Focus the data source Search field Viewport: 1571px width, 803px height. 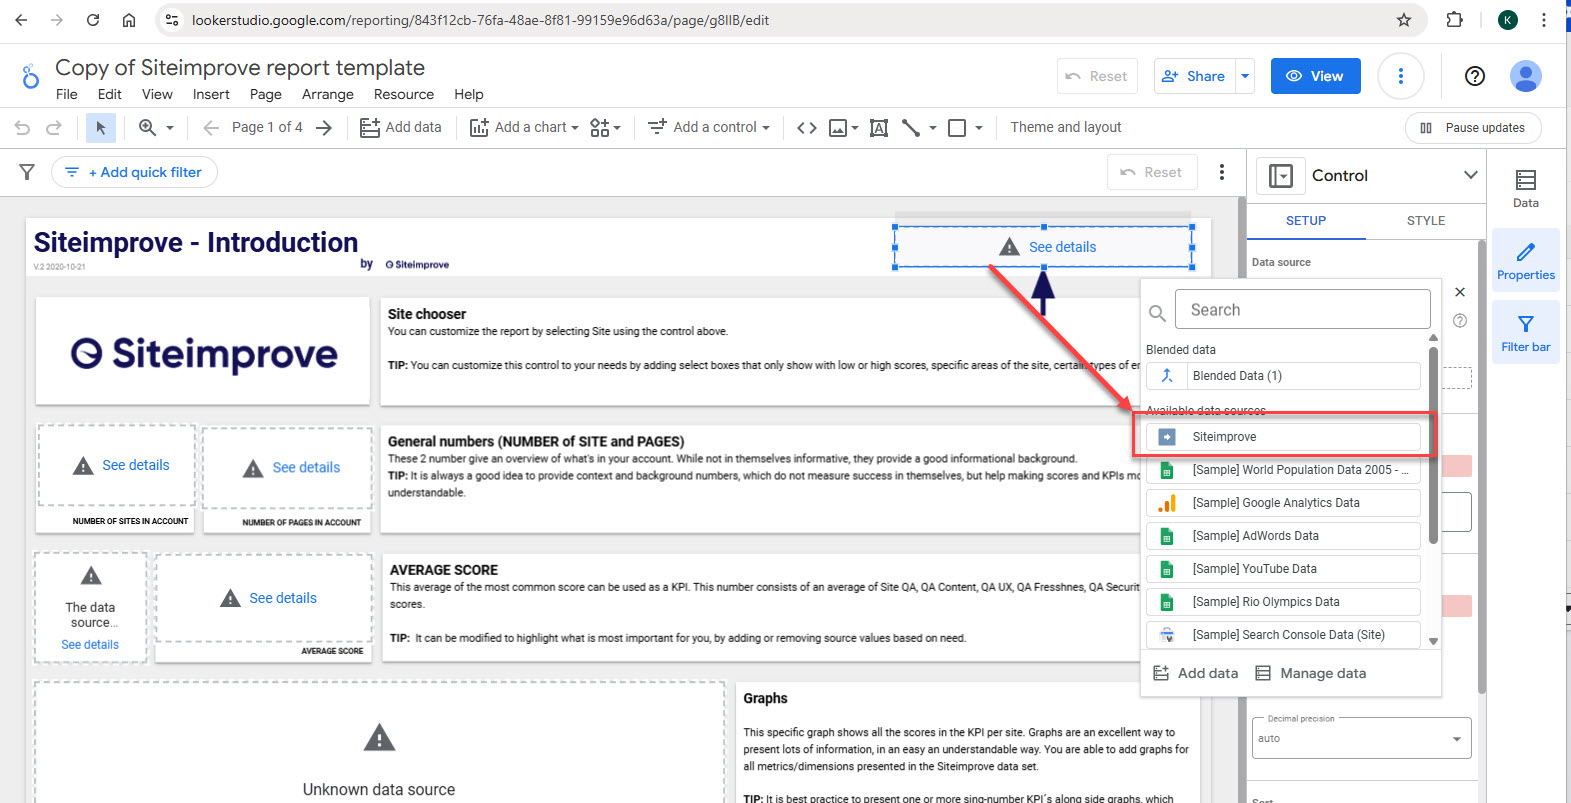click(1303, 310)
